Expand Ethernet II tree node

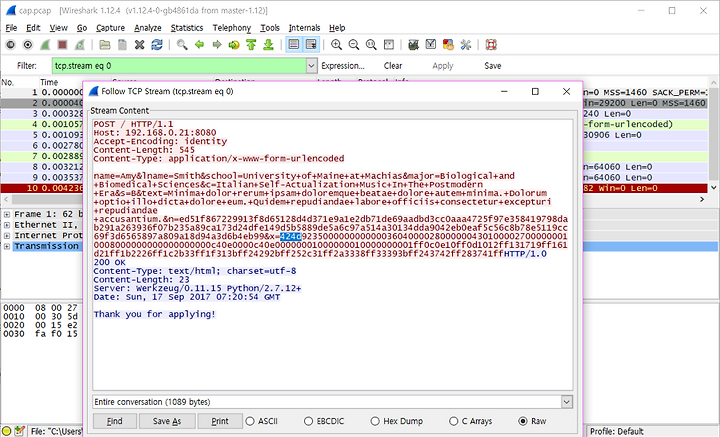point(7,225)
